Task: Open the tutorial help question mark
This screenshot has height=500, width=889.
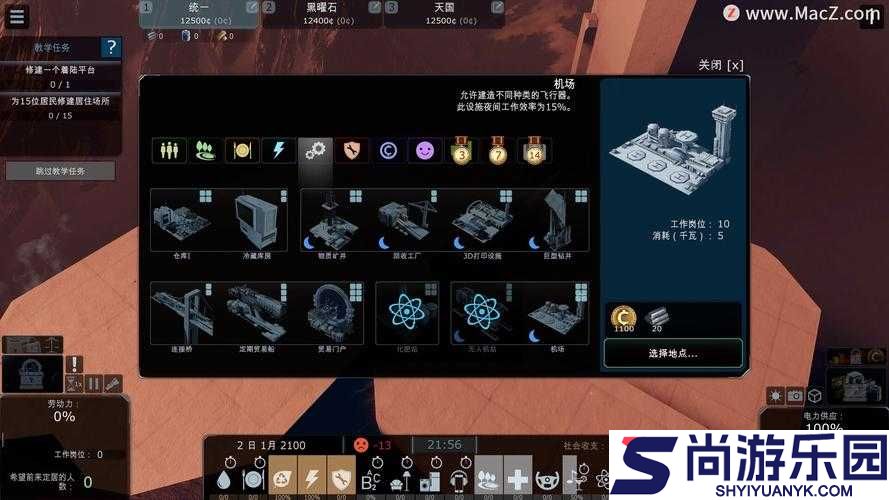Action: [111, 47]
